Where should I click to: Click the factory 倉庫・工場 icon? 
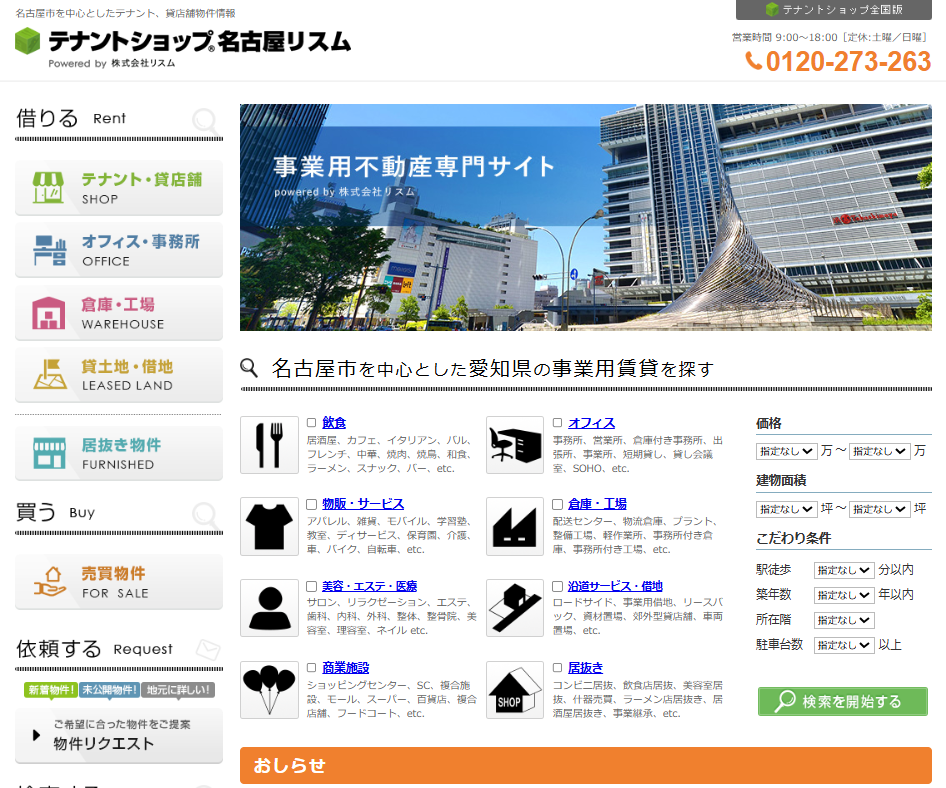tap(515, 526)
